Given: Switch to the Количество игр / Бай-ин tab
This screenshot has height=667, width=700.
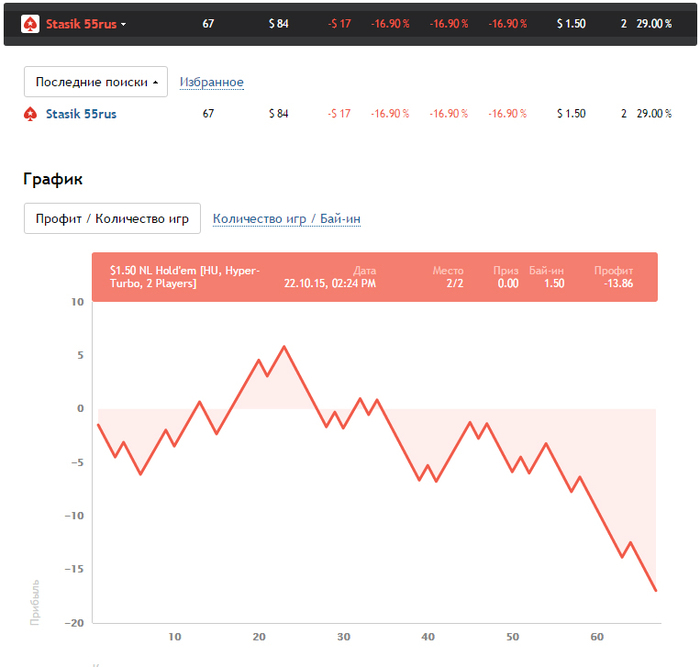Looking at the screenshot, I should 286,218.
